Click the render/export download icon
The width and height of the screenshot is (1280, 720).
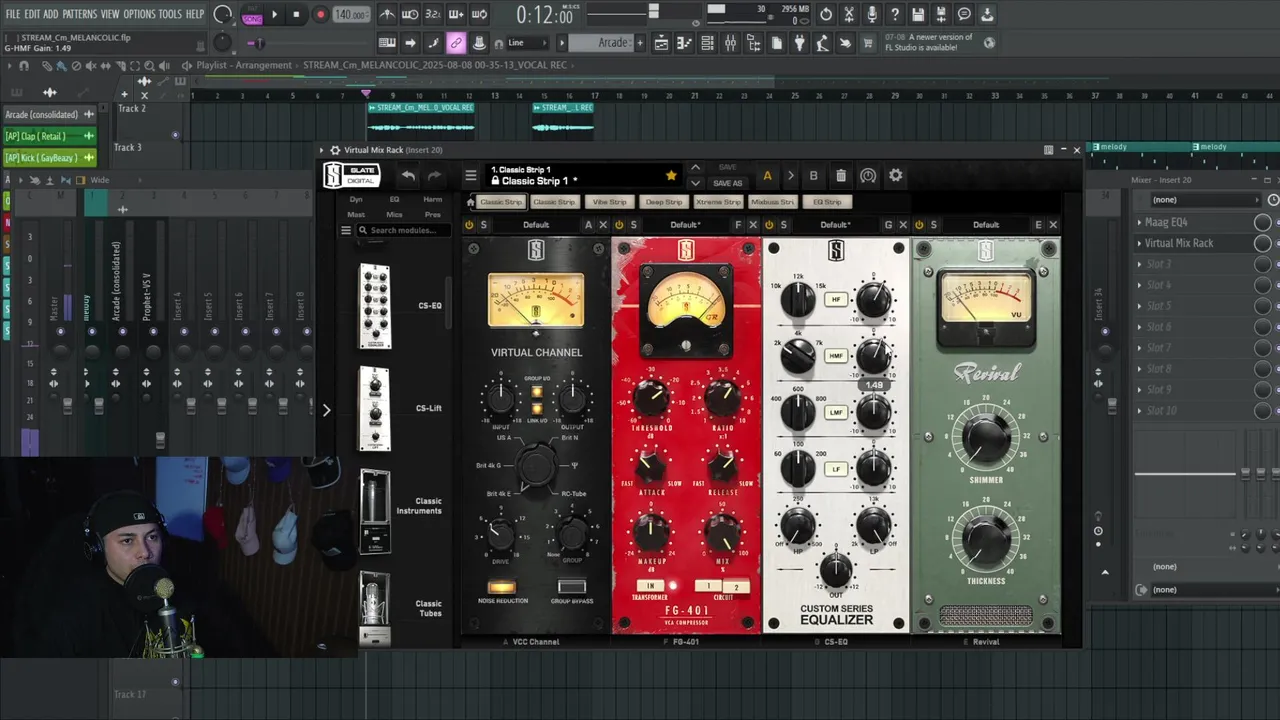987,14
